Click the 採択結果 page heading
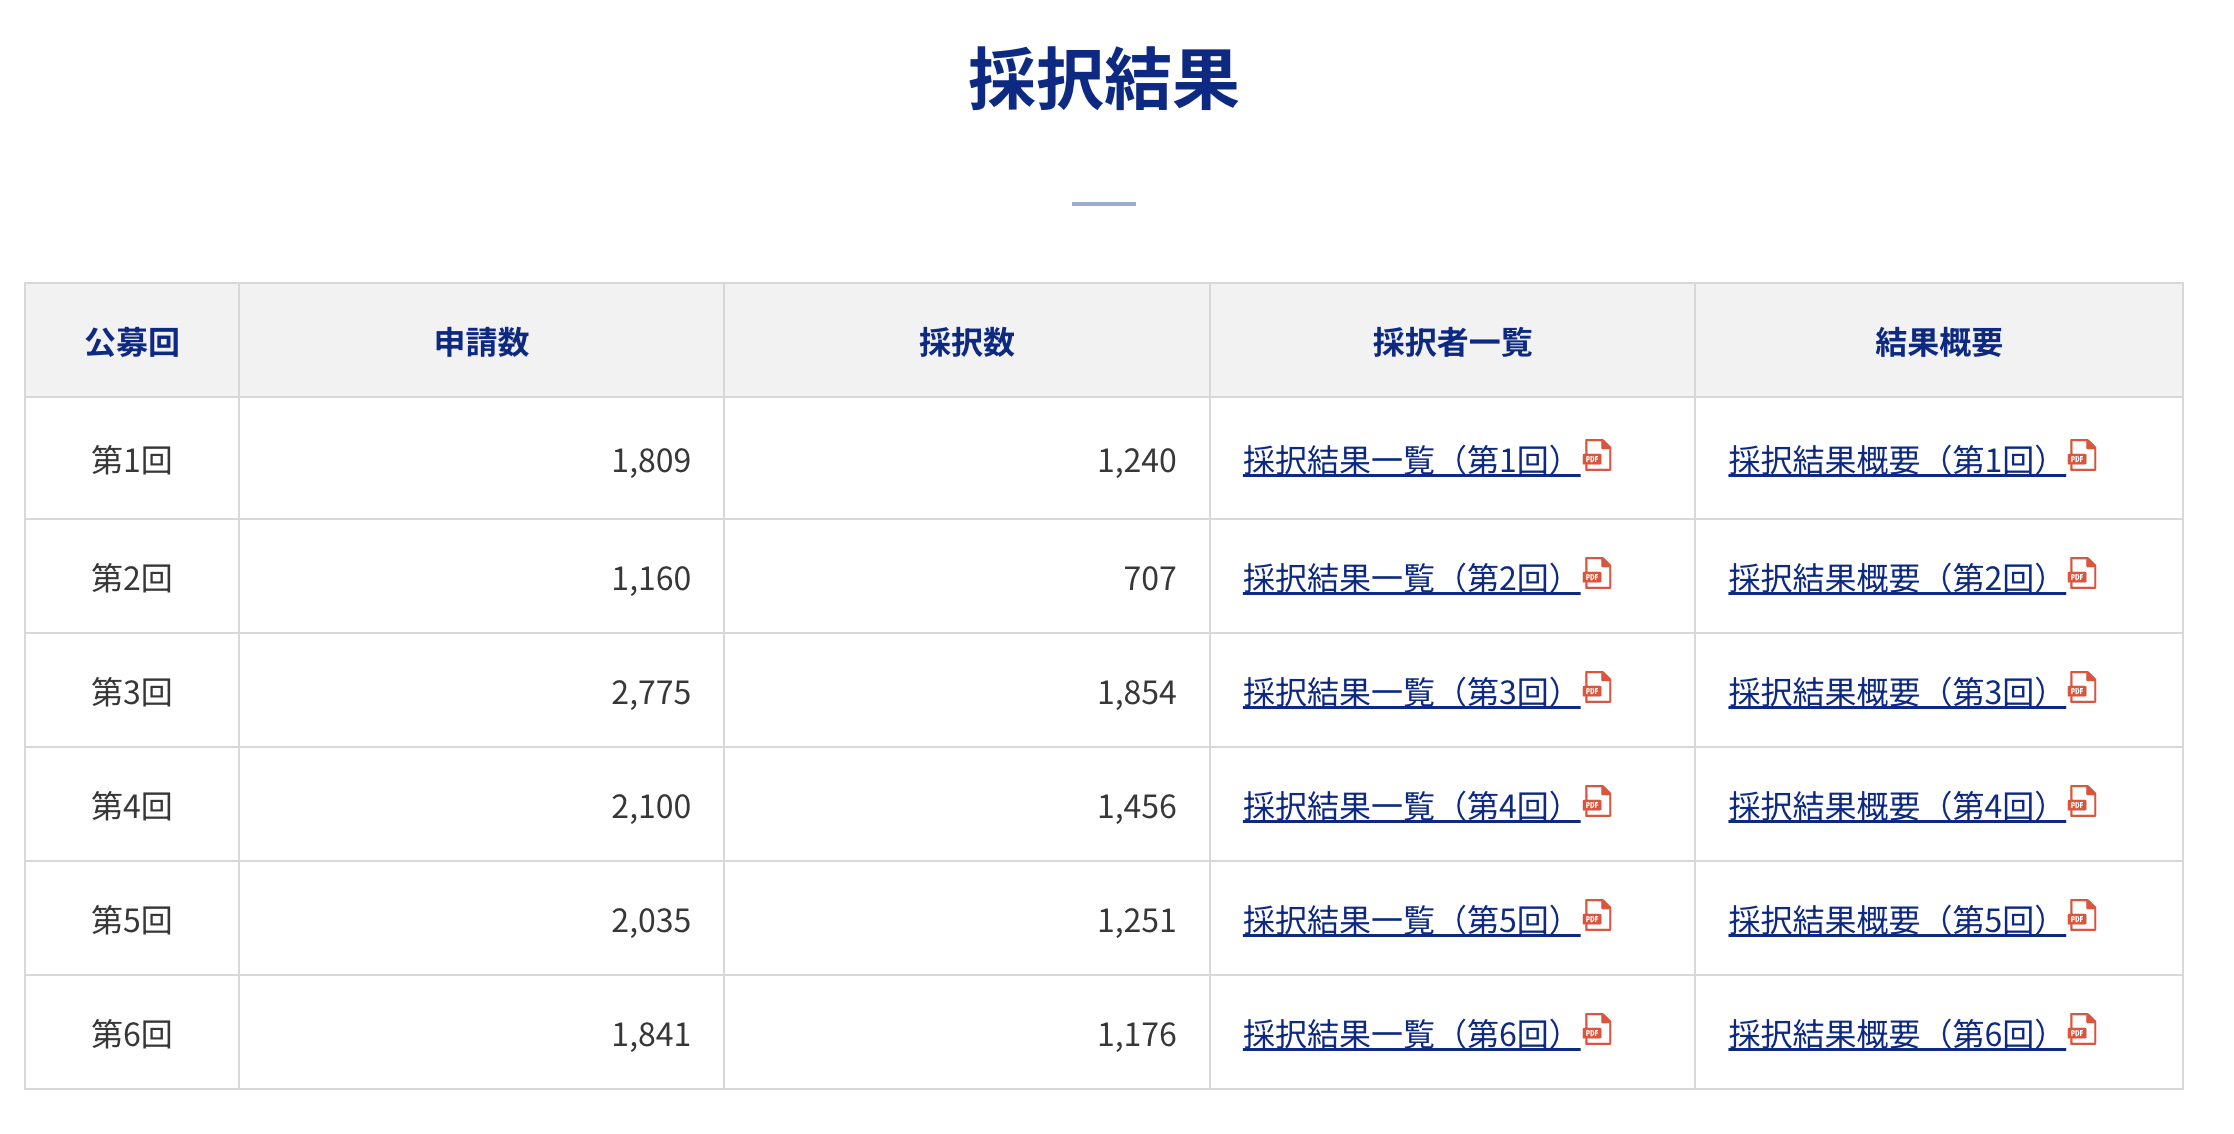Image resolution: width=2234 pixels, height=1134 pixels. [1104, 79]
